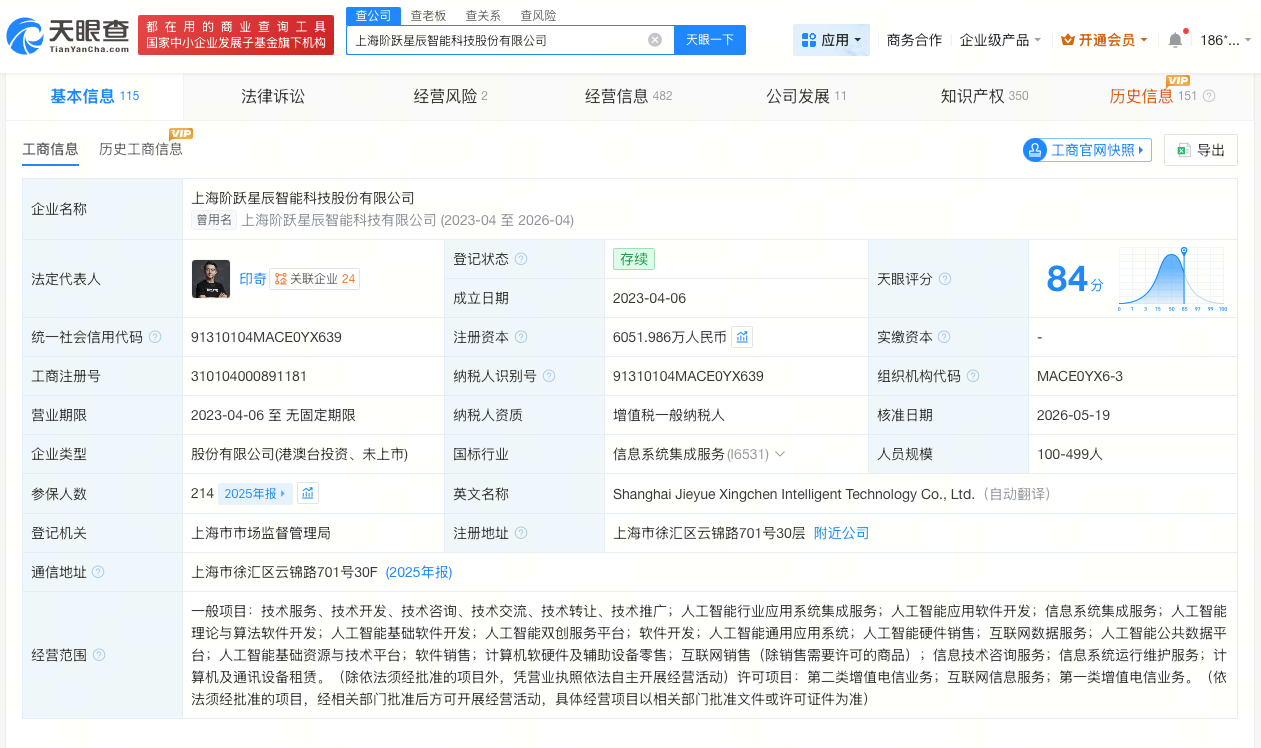1261x748 pixels.
Task: Click credit code 91310104MACE0YX639 under 统一社会信用代码
Action: [266, 337]
